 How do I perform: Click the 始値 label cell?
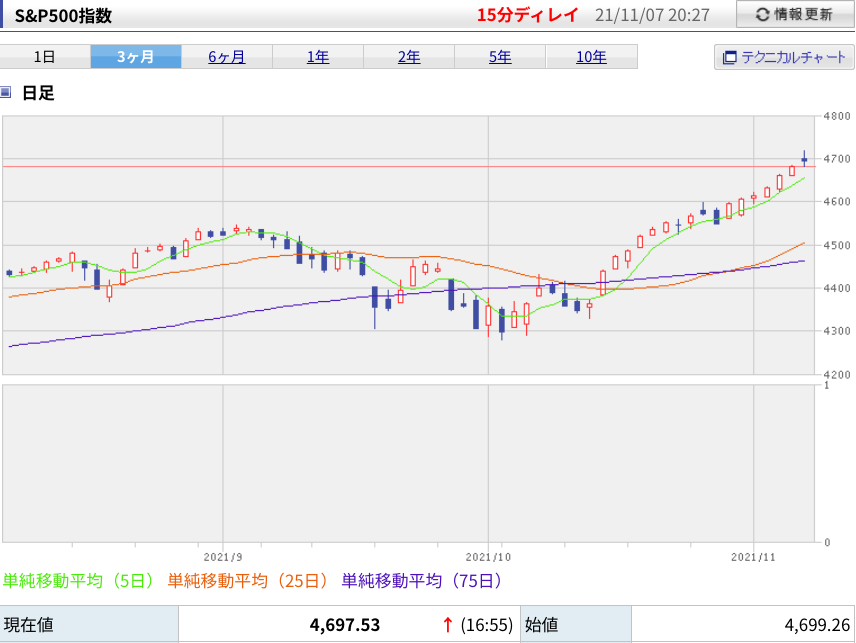point(576,624)
